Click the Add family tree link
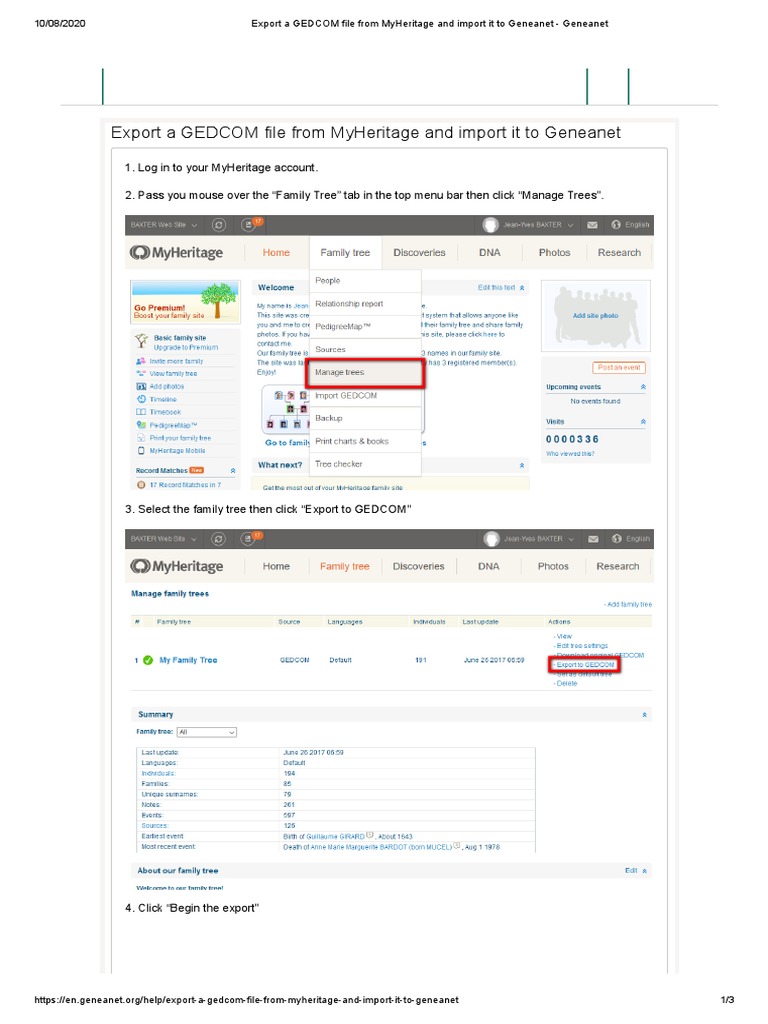The width and height of the screenshot is (768, 1024). [x=628, y=605]
